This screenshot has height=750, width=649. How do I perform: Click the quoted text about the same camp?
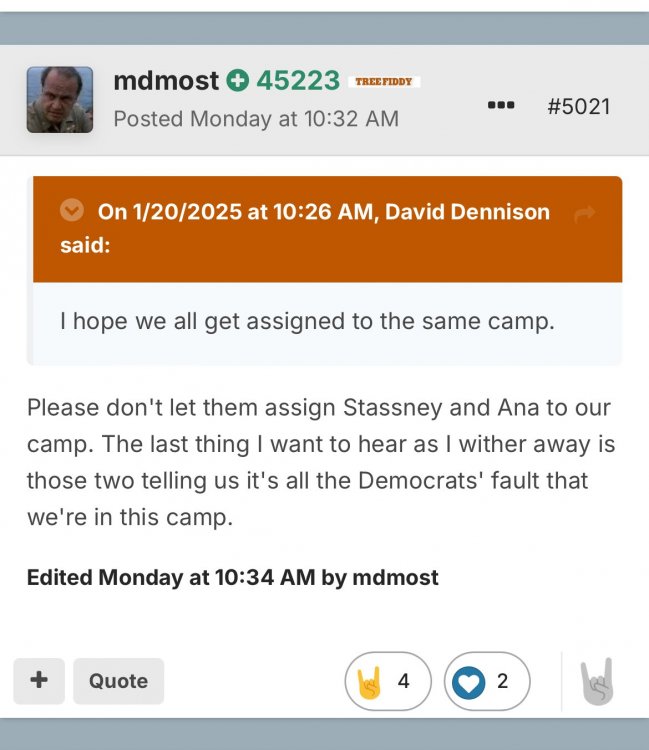pyautogui.click(x=307, y=322)
